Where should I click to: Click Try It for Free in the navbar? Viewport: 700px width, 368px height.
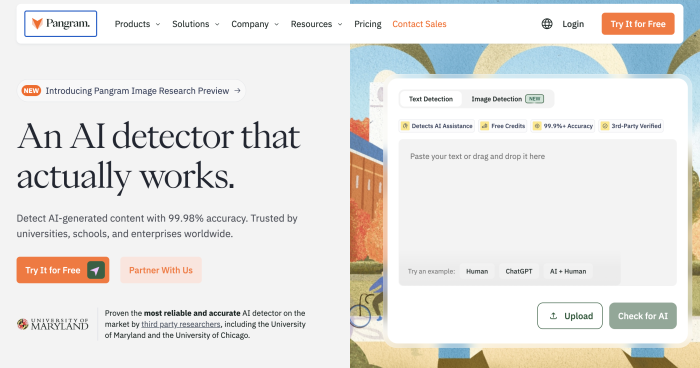[638, 24]
